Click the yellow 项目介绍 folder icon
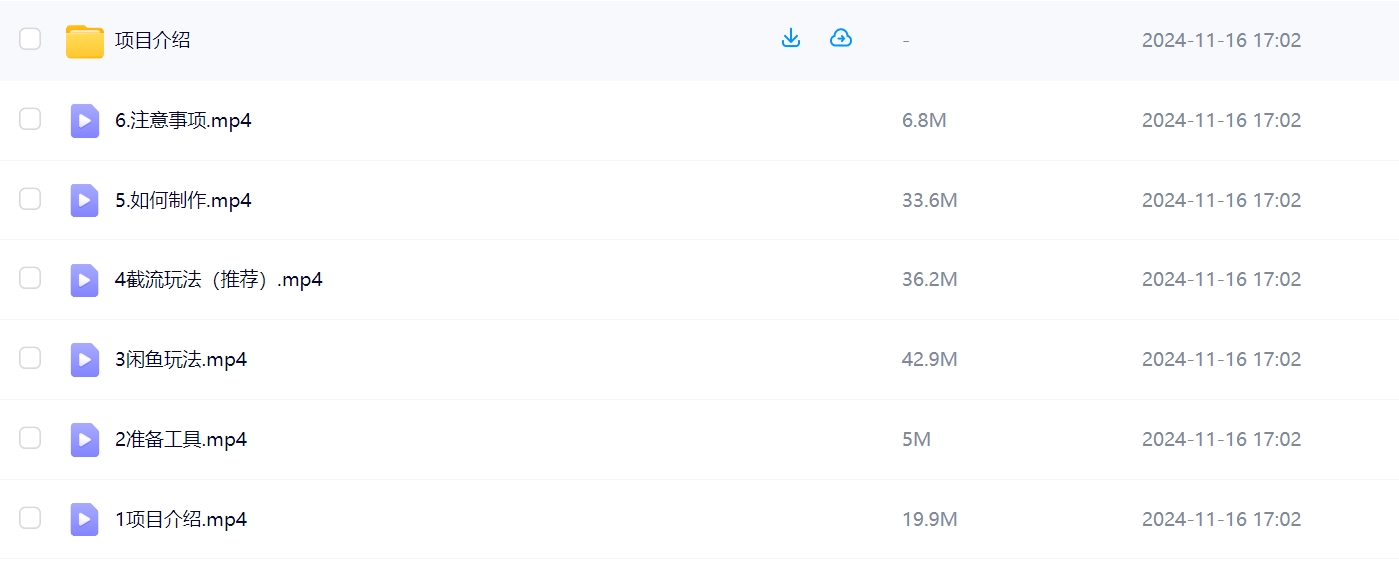The image size is (1399, 574). click(85, 41)
